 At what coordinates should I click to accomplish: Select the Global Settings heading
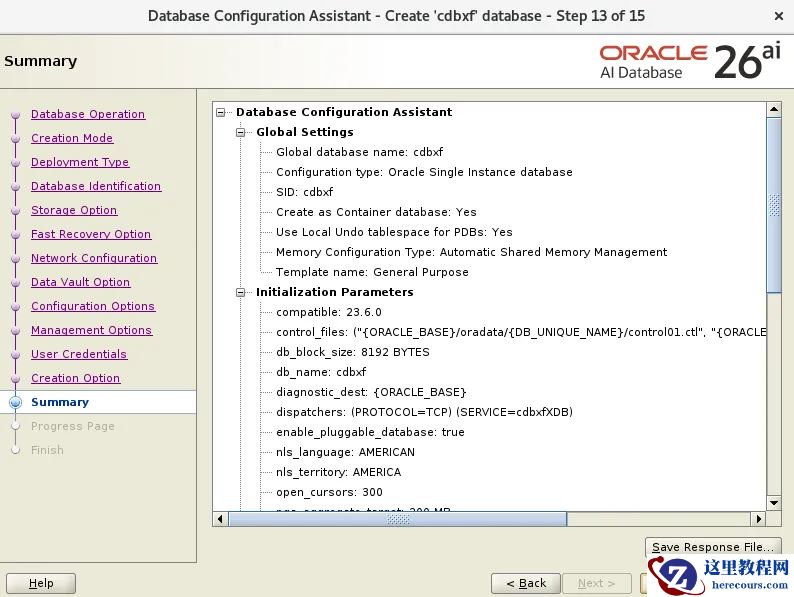pos(305,132)
